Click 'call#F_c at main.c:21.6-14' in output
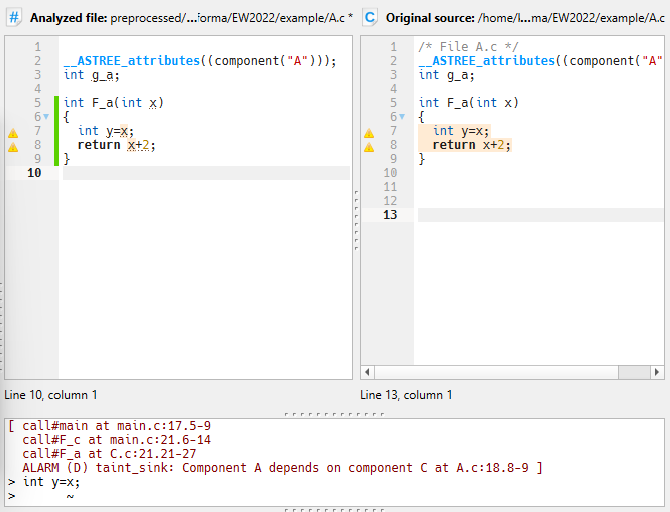Viewport: 670px width, 512px height. tap(117, 440)
